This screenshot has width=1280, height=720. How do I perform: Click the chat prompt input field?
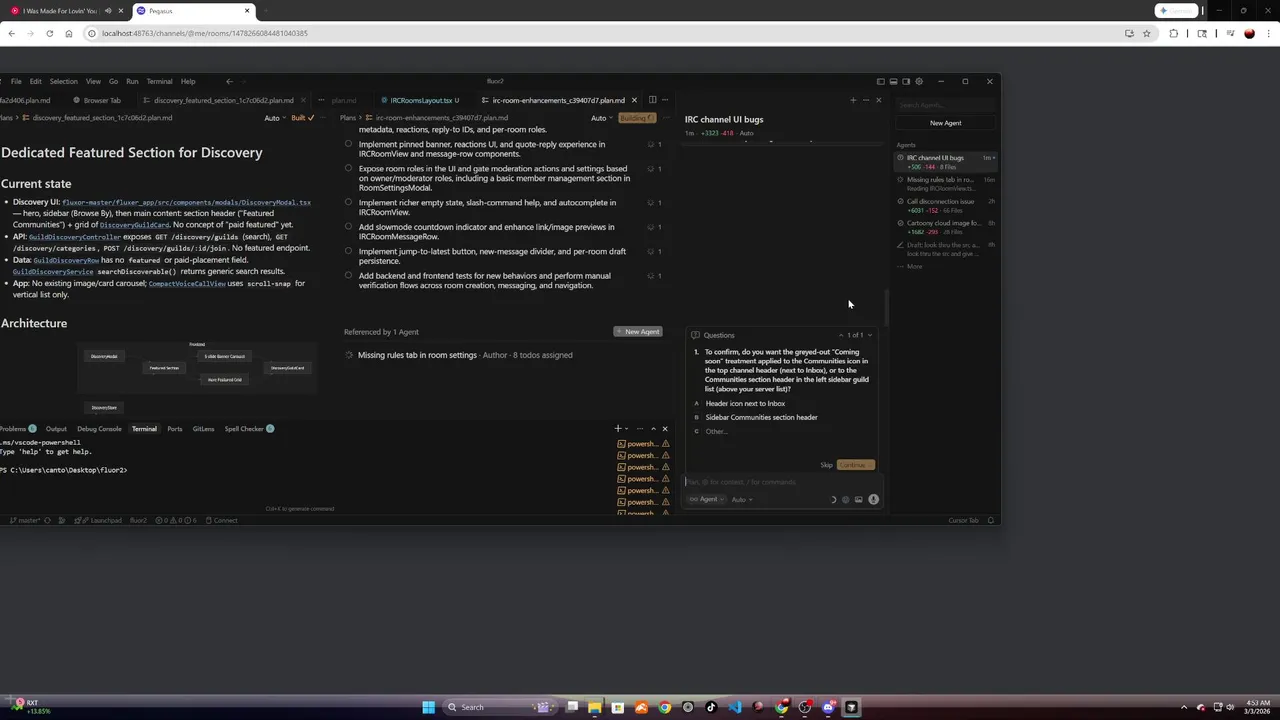tap(780, 482)
